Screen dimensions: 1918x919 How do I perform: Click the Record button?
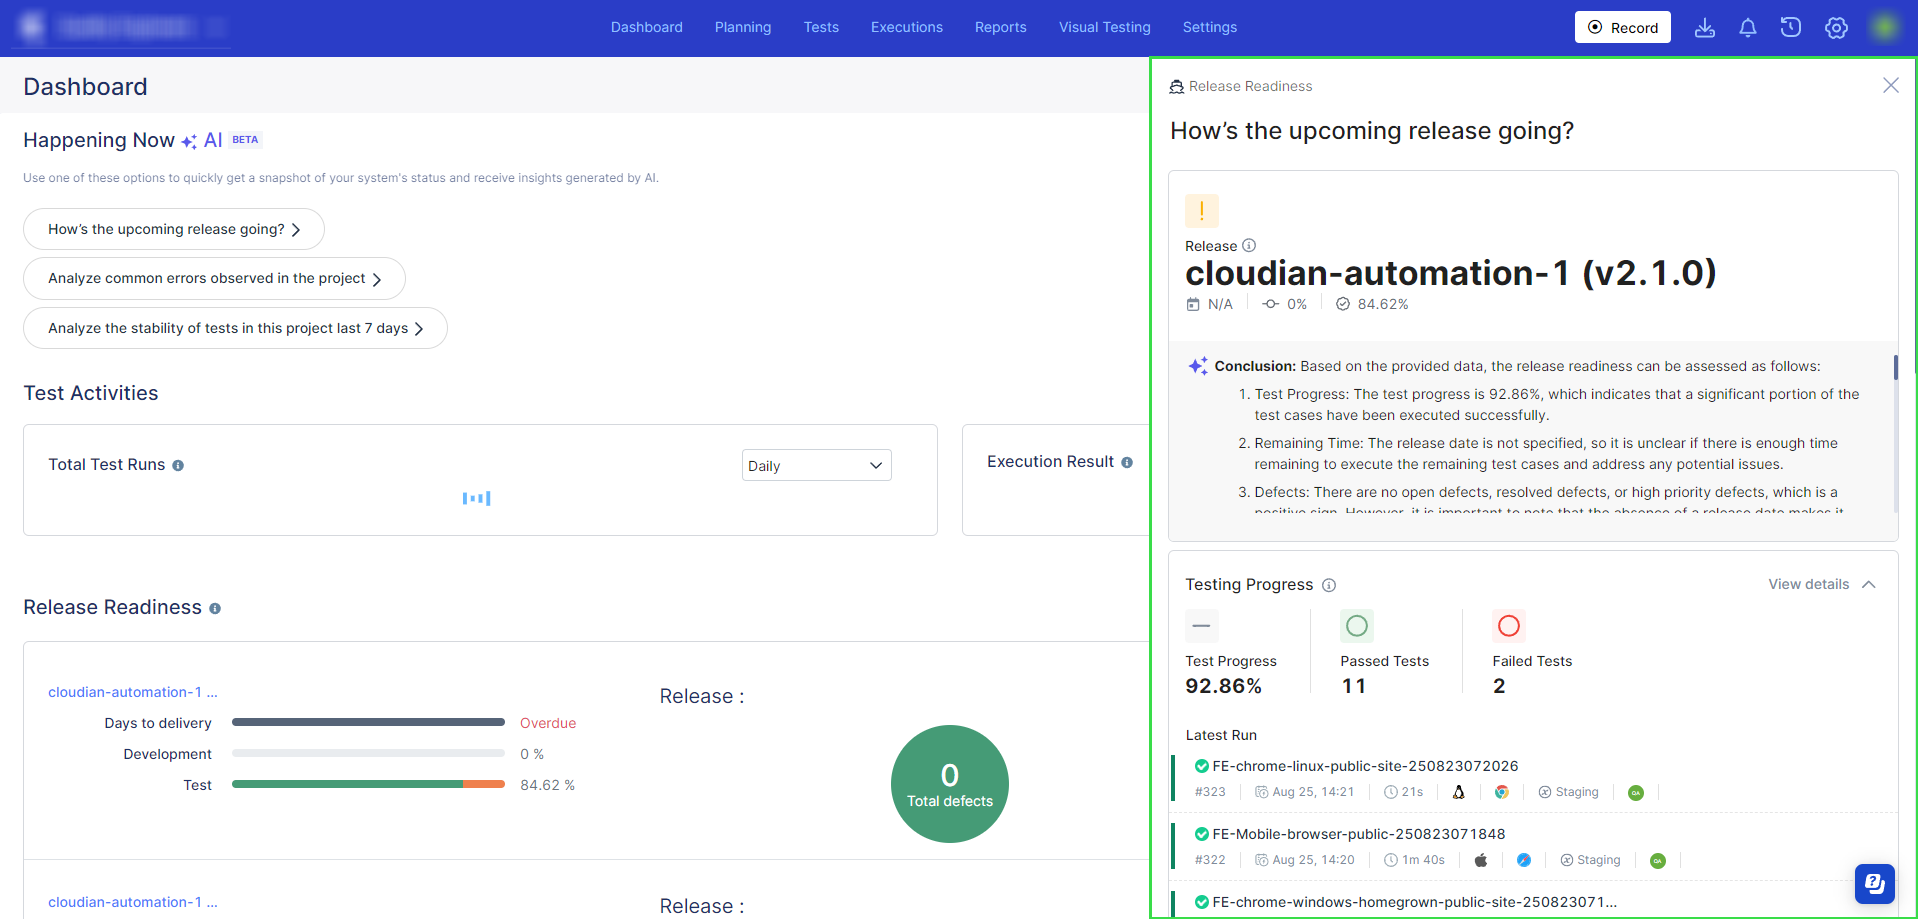[x=1622, y=28]
